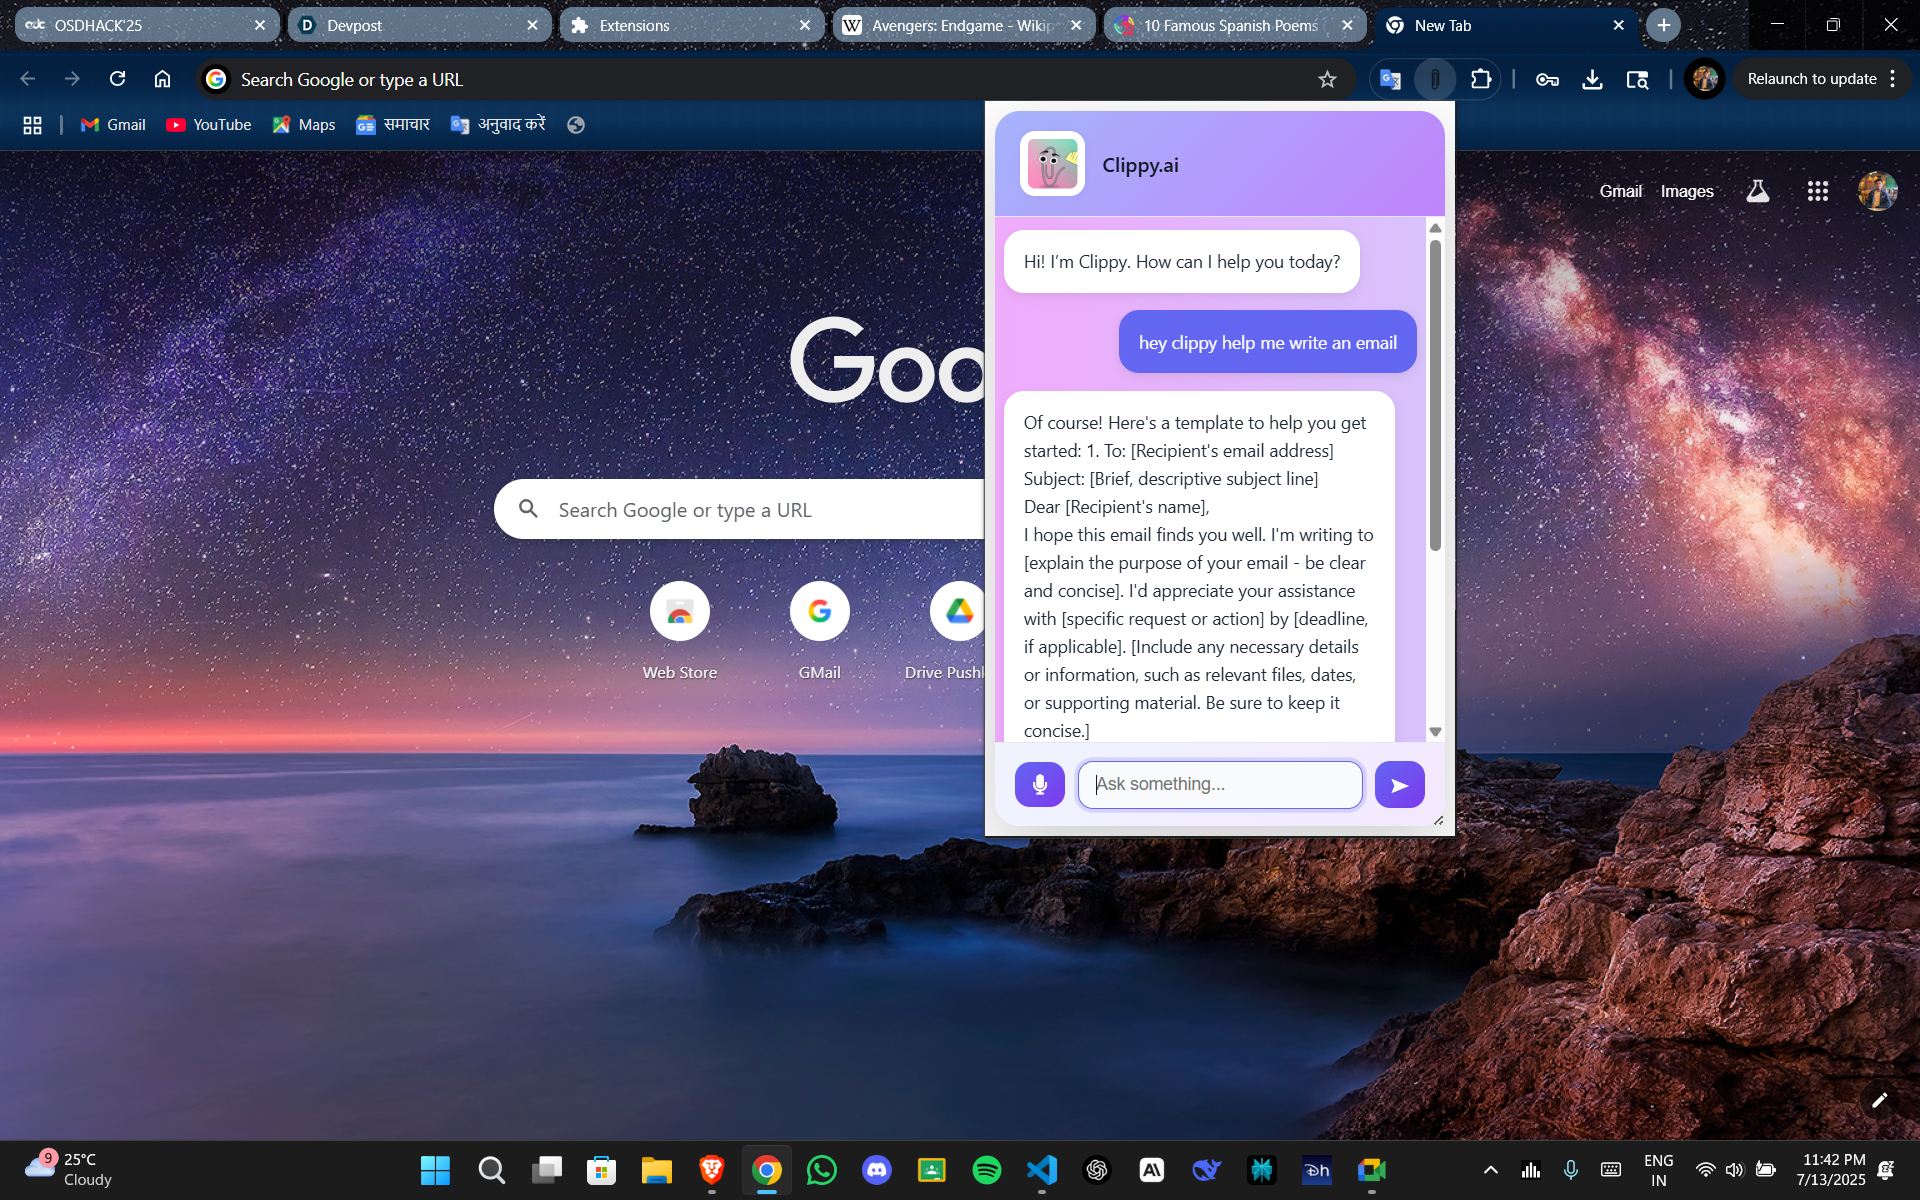Open the Downloads toolbar icon
This screenshot has width=1920, height=1200.
[1592, 79]
